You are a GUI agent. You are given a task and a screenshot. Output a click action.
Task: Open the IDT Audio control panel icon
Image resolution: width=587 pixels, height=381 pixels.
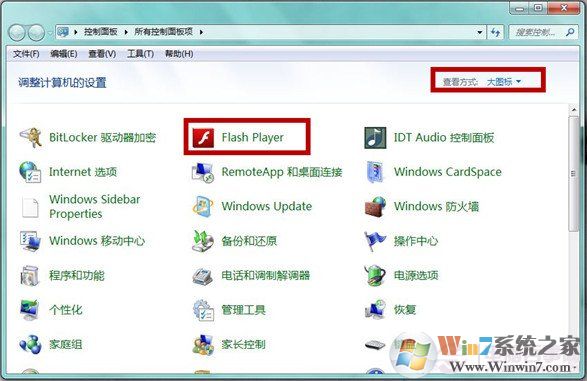[375, 137]
